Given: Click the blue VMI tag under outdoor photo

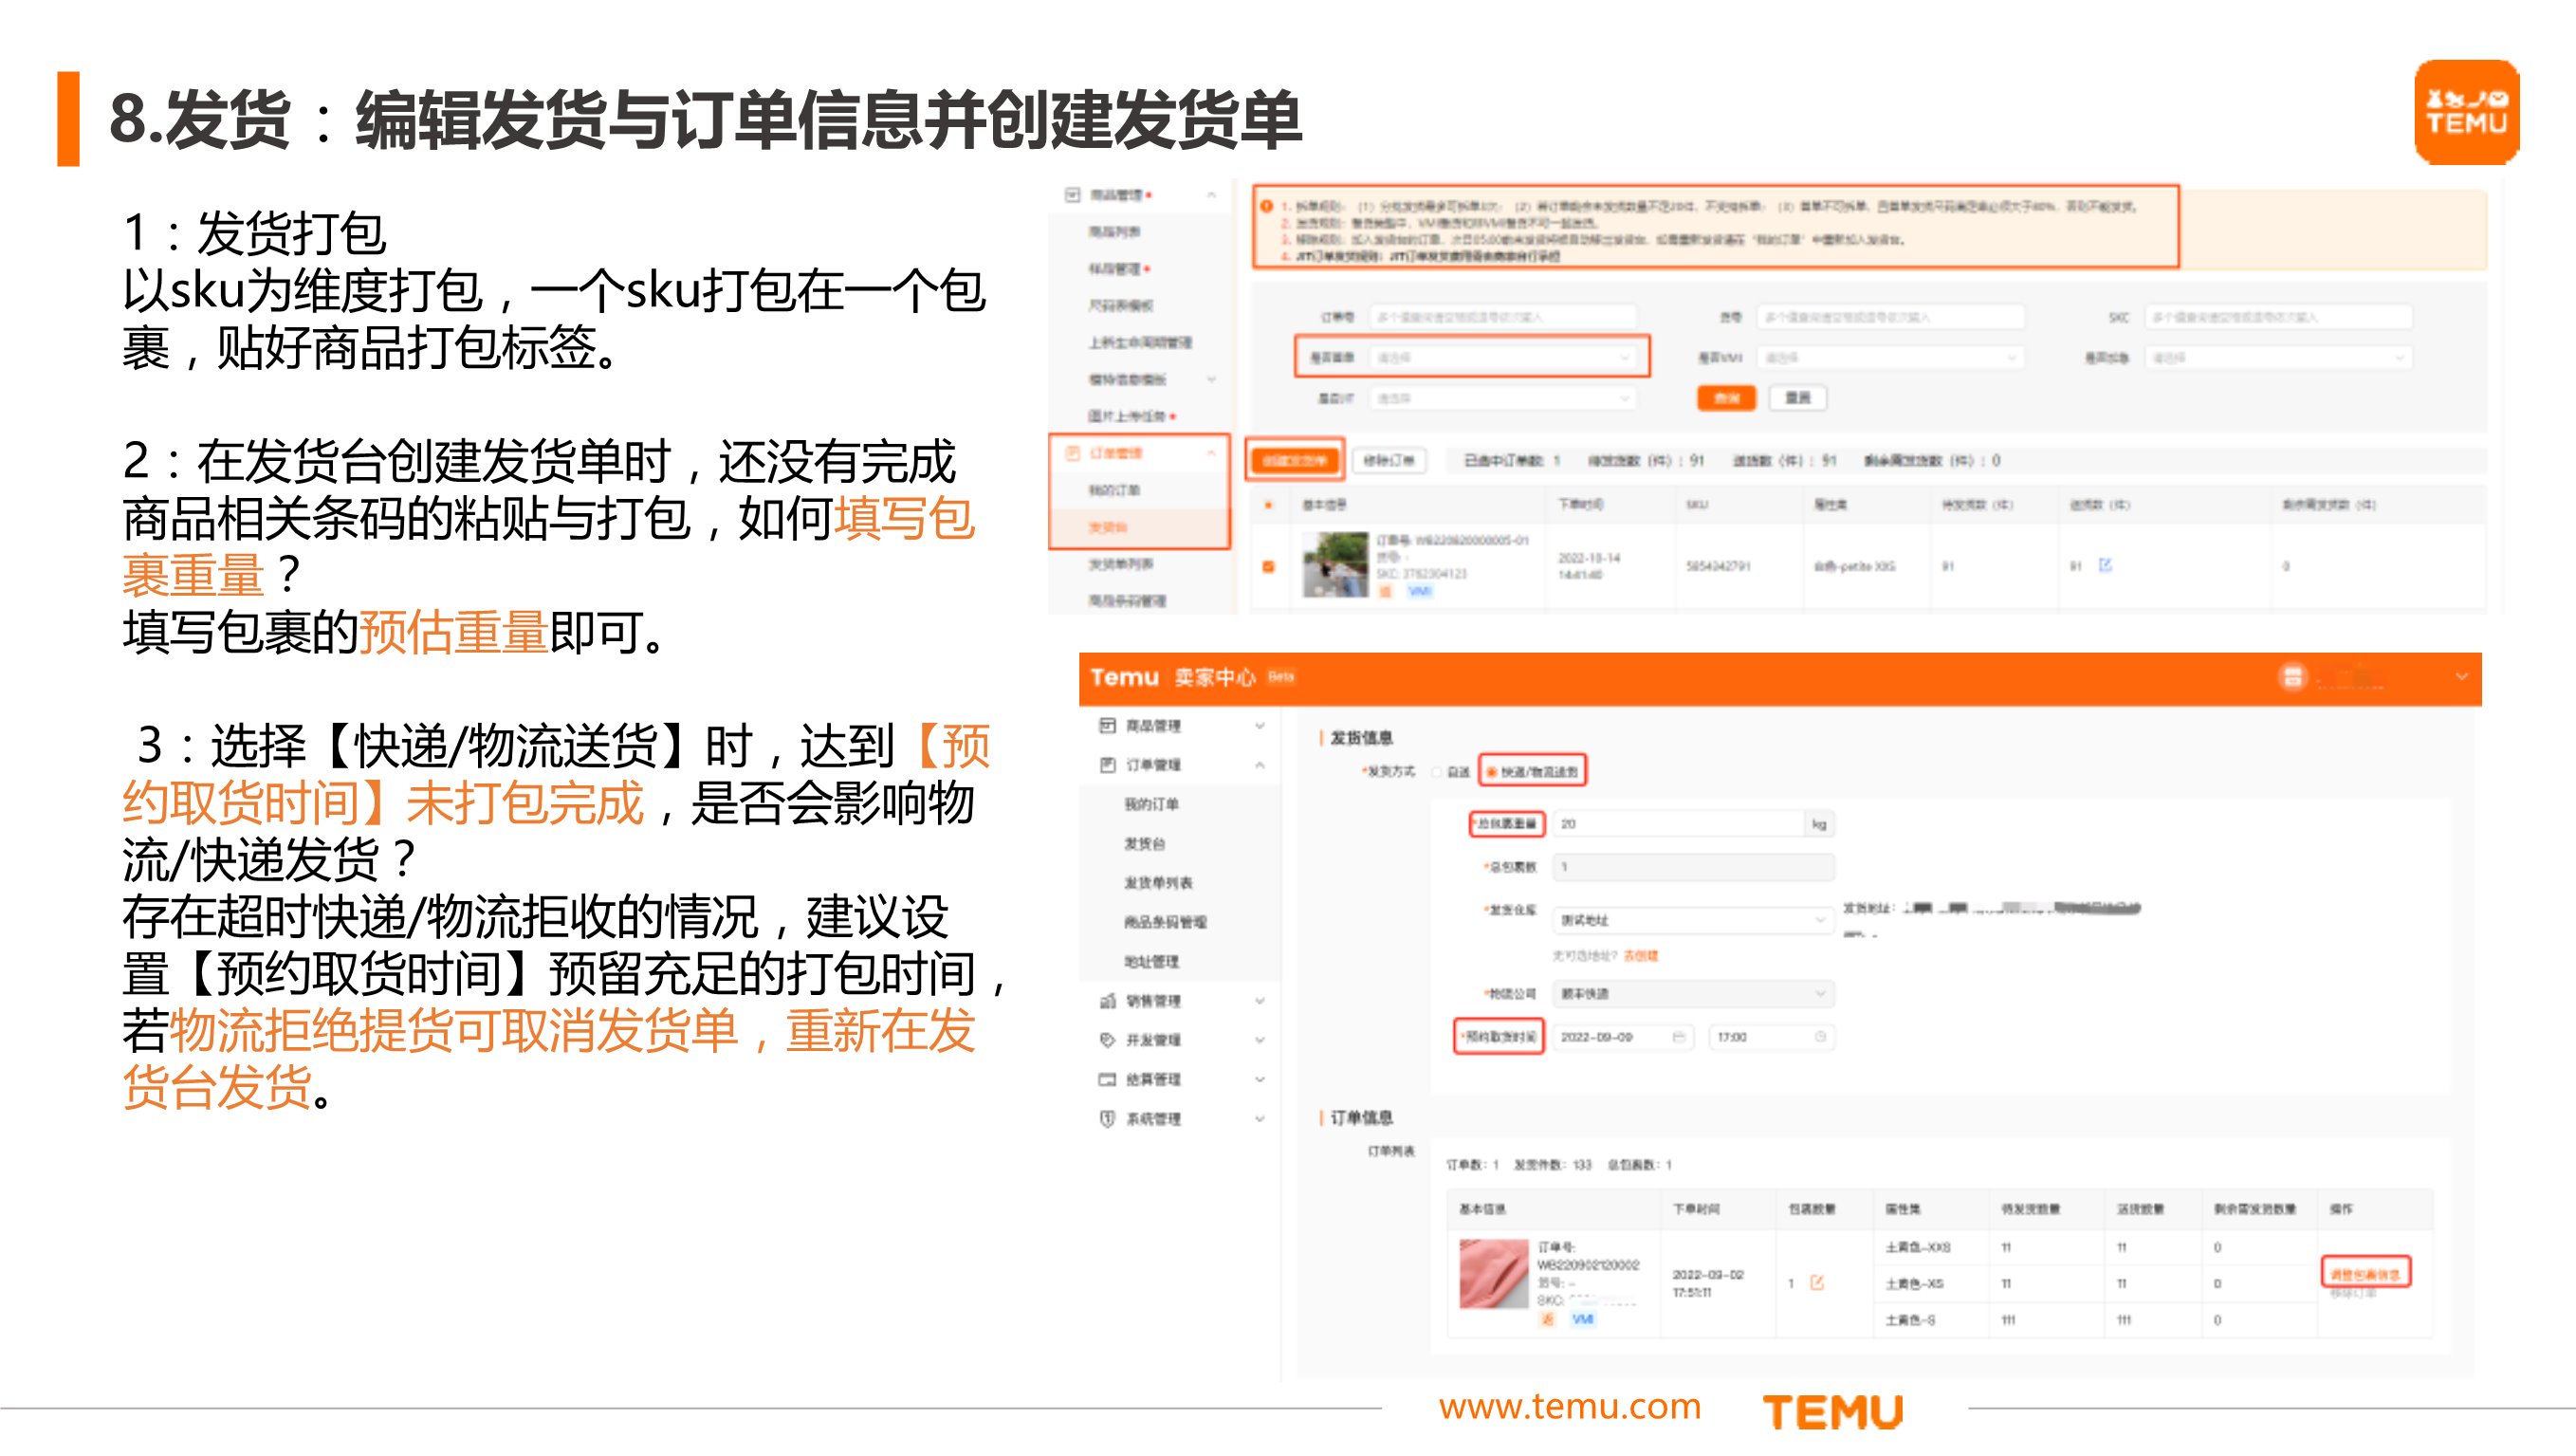Looking at the screenshot, I should pos(1419,591).
